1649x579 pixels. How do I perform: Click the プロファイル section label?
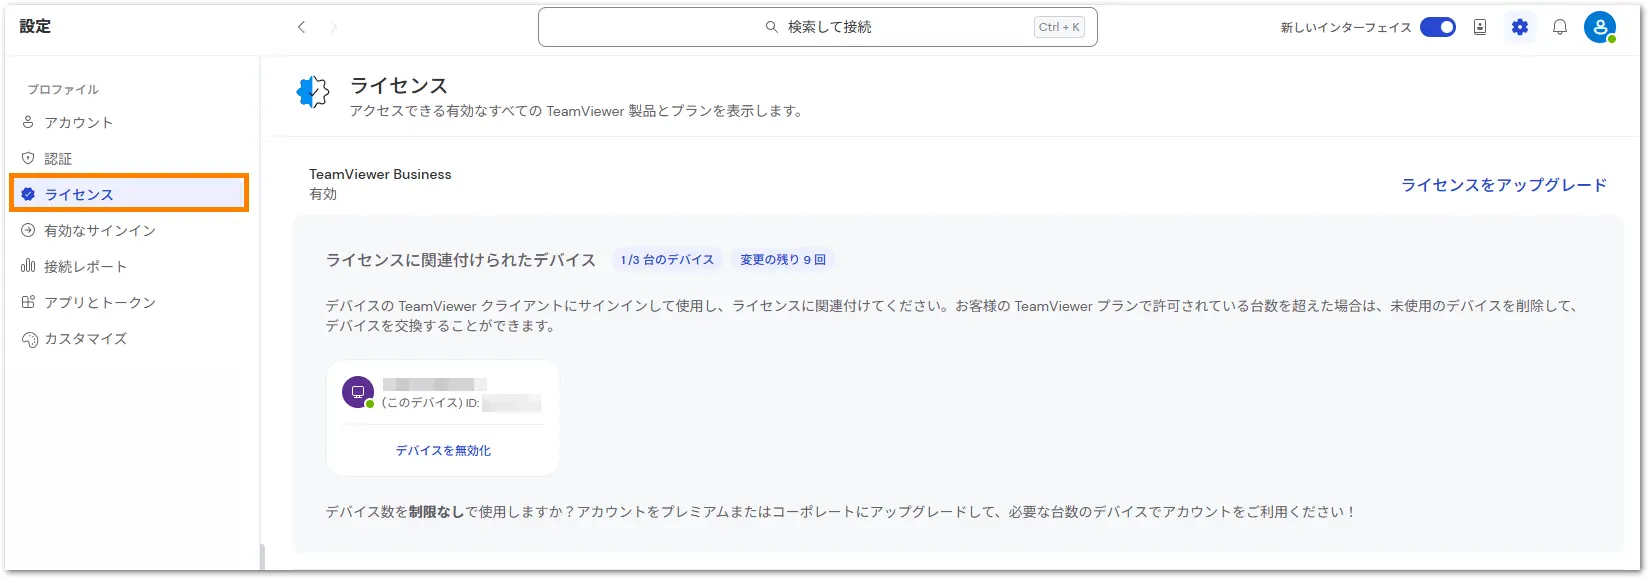click(x=63, y=89)
